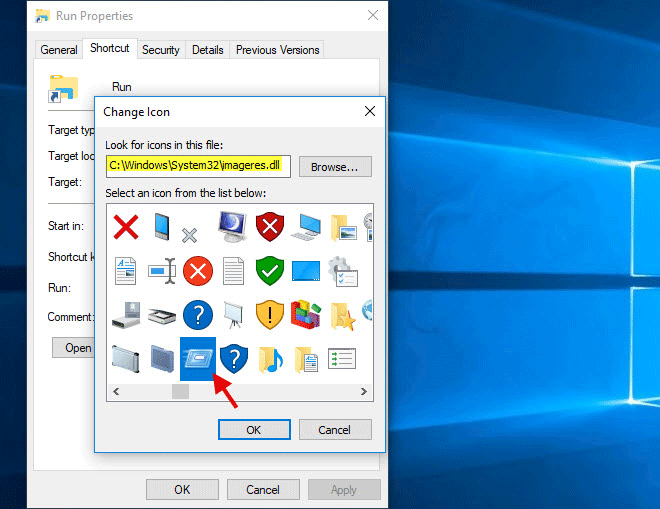Click the icon file path field
Screen dimensions: 660x509
[198, 166]
